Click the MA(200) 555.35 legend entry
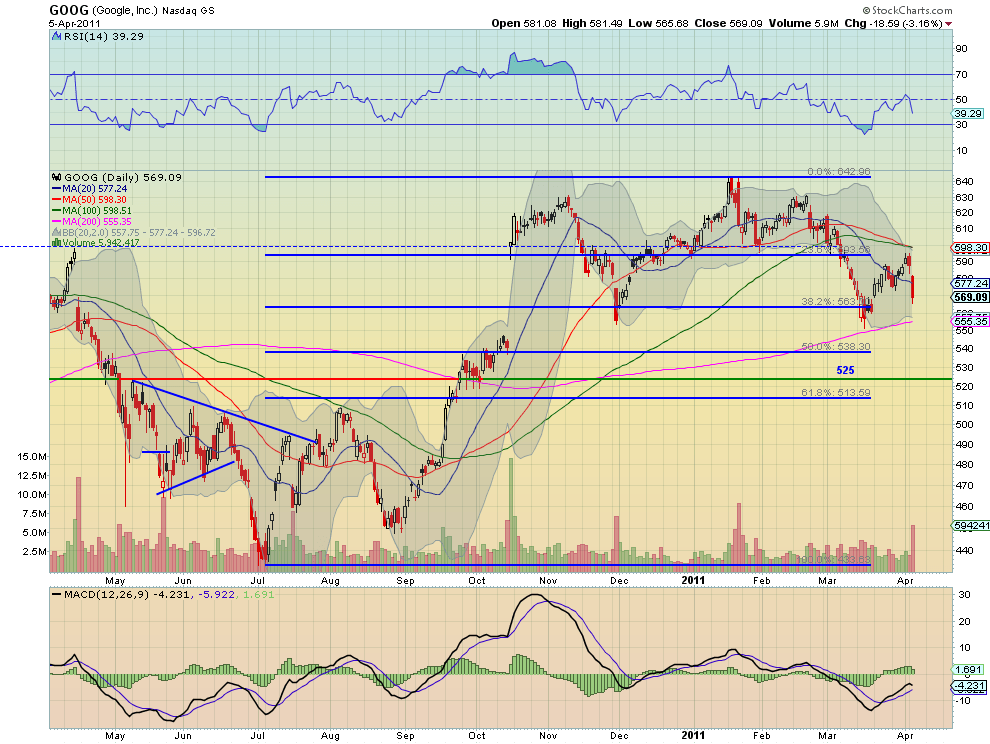 pos(92,222)
